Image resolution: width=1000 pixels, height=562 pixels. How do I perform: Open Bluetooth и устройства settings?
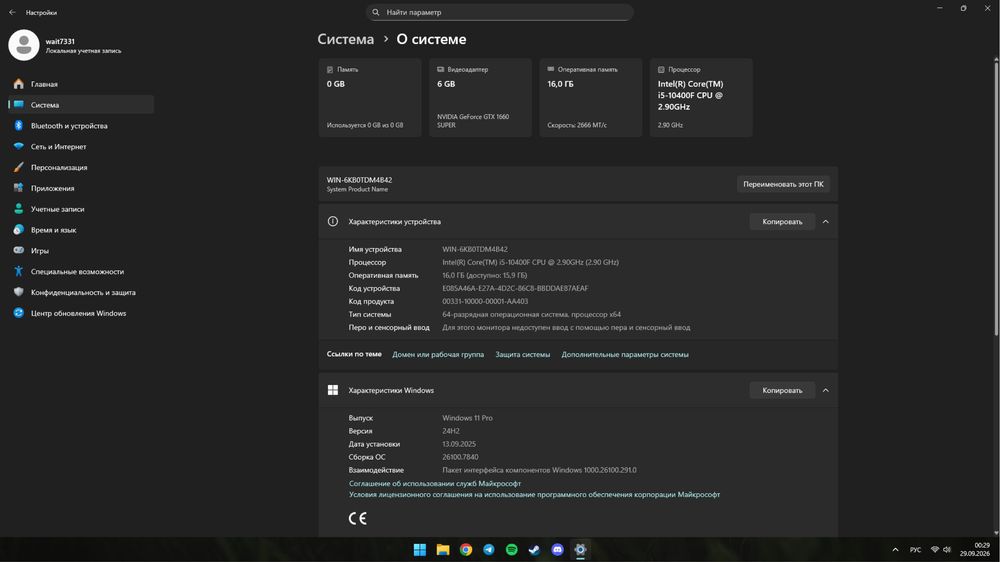pos(81,126)
